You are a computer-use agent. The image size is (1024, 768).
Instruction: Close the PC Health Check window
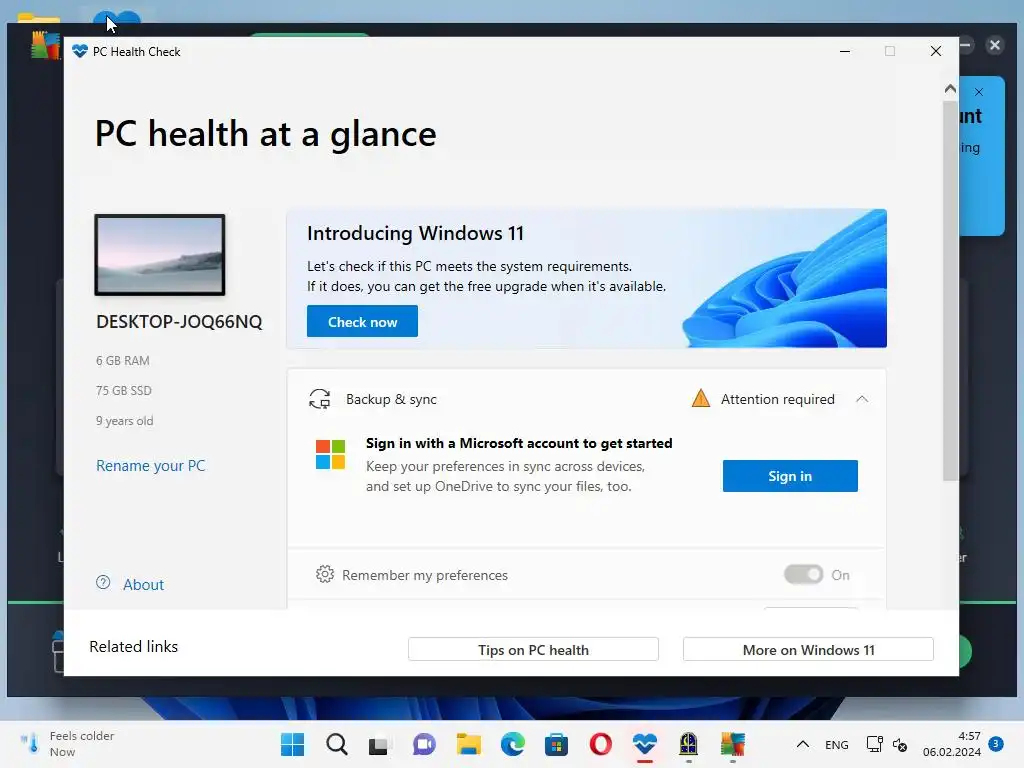(936, 51)
